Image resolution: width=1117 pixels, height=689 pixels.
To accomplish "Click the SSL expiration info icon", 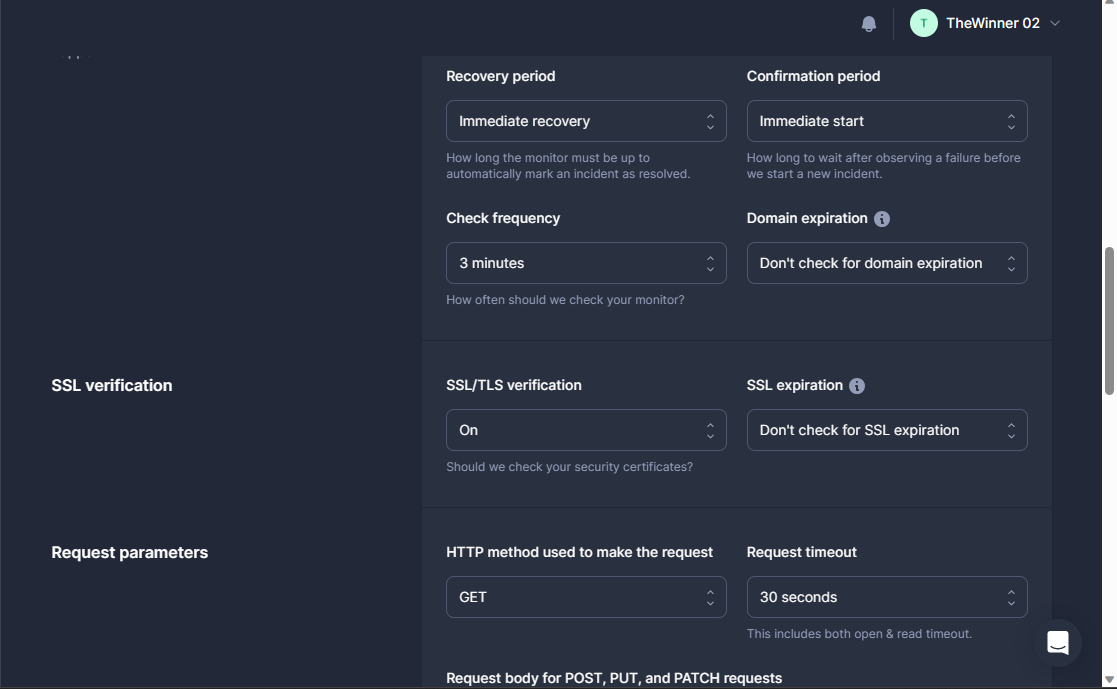I will pos(857,386).
